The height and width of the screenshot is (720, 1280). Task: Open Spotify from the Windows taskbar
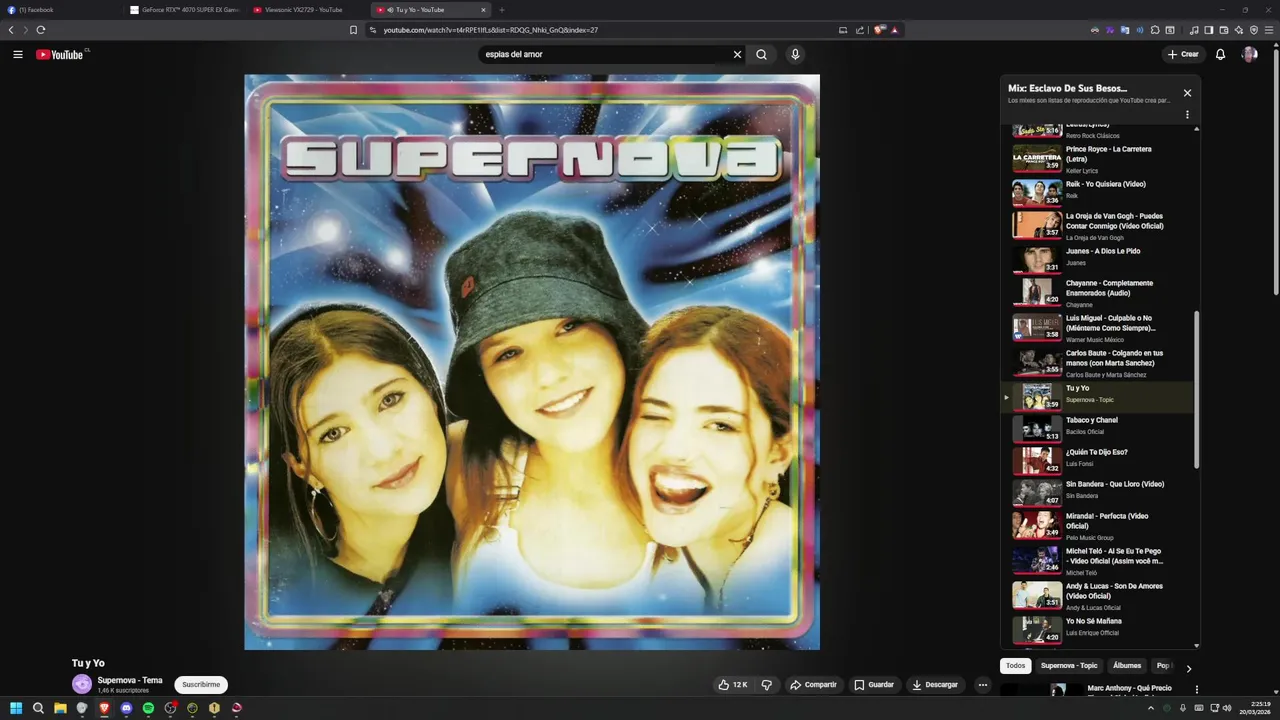tap(148, 708)
